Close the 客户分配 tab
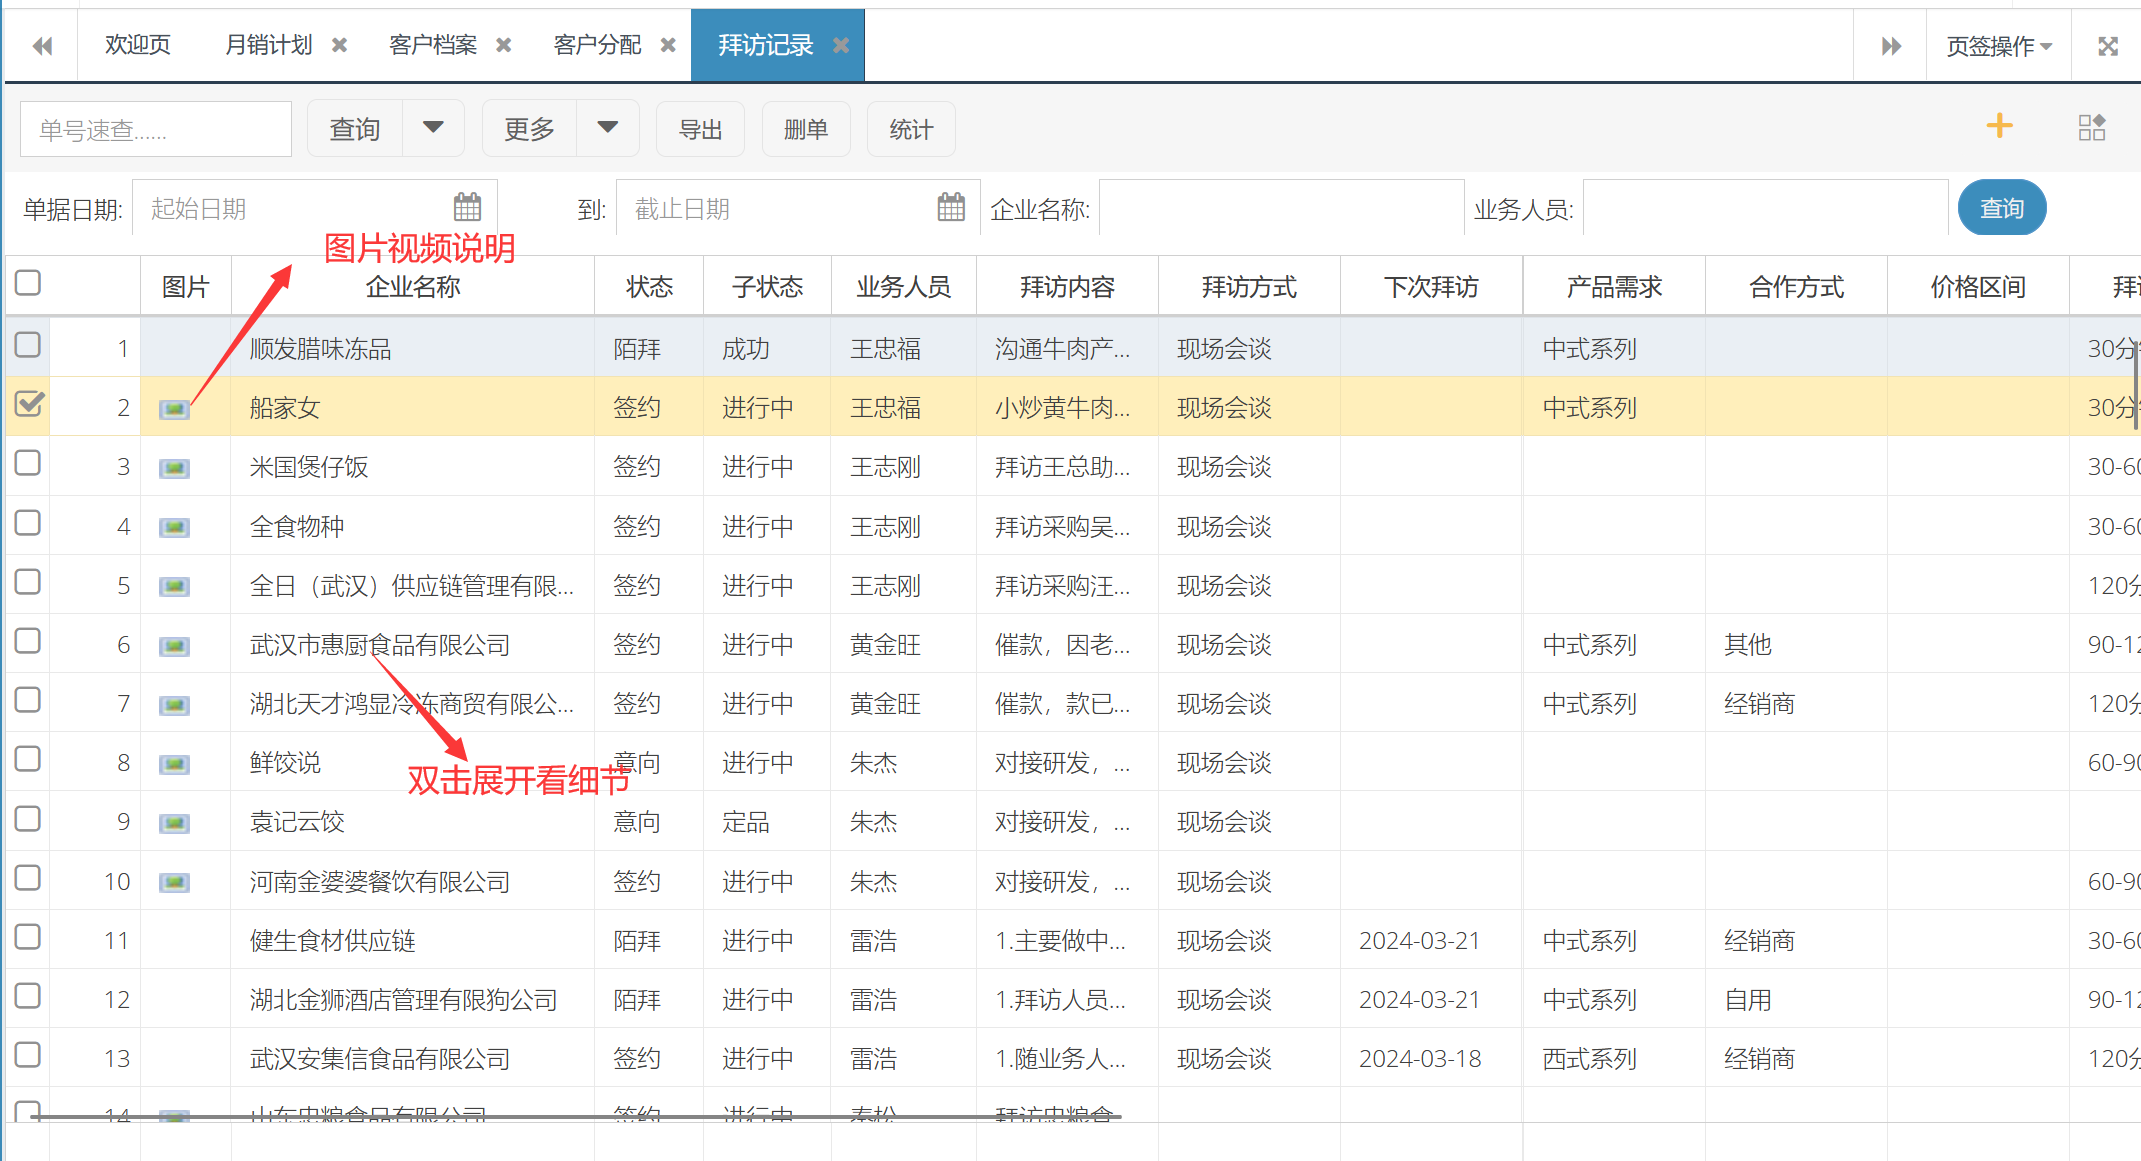This screenshot has width=2141, height=1161. pos(668,45)
